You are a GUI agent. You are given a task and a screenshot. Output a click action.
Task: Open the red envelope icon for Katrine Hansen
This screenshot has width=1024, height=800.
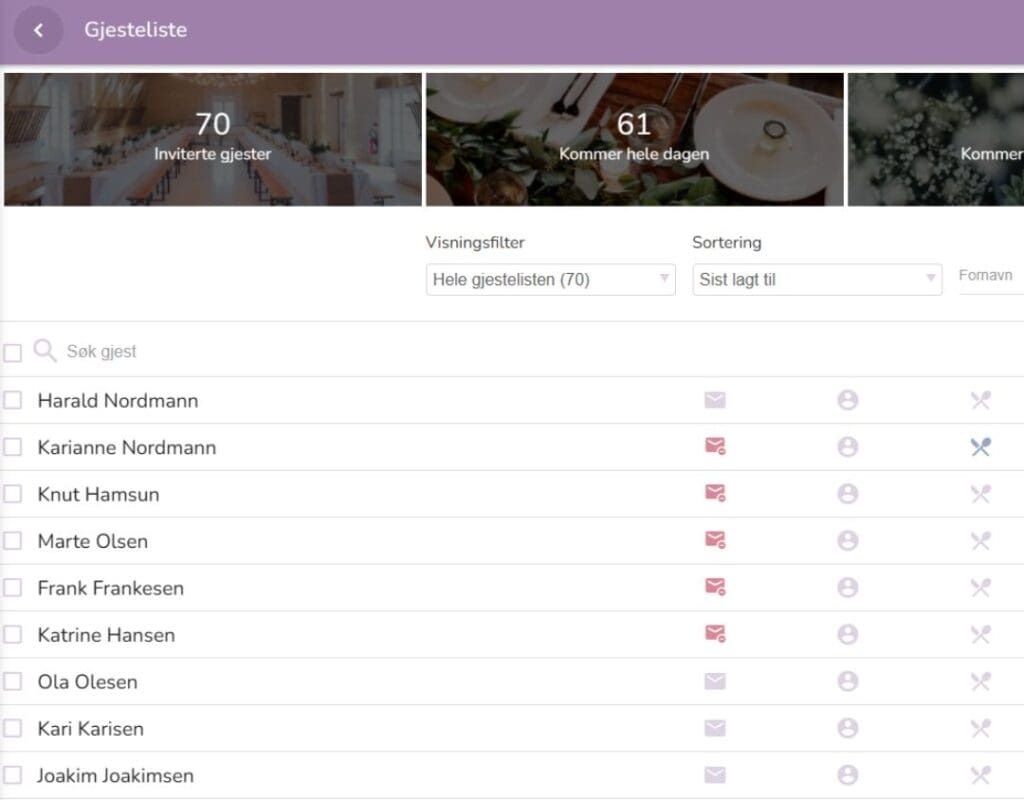715,634
